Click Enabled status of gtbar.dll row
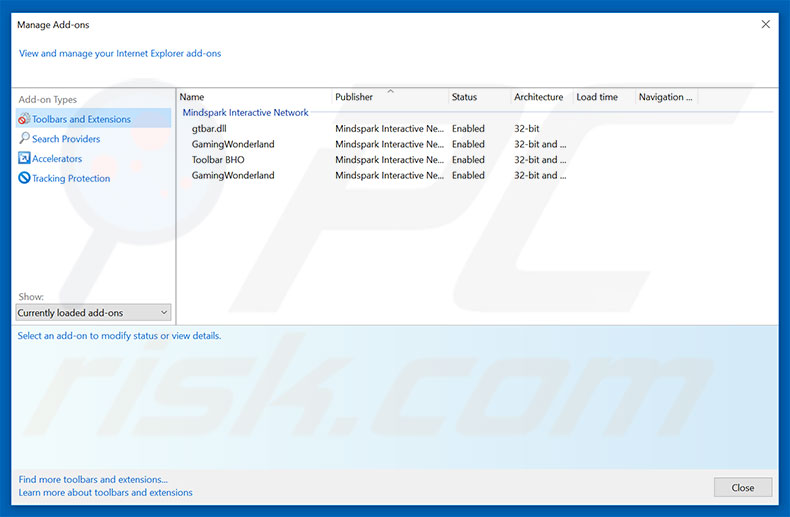The image size is (790, 517). 468,128
